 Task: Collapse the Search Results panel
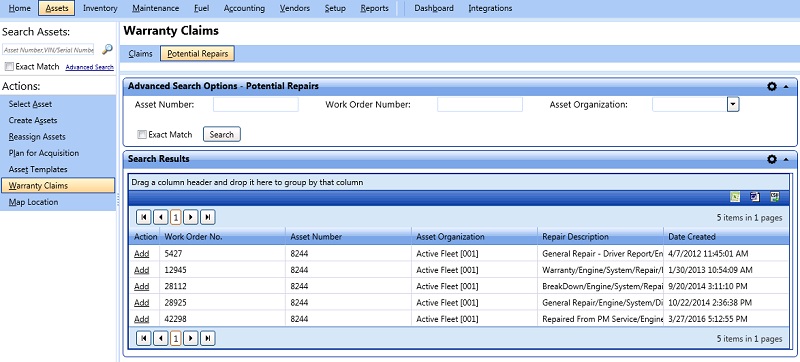[x=786, y=160]
